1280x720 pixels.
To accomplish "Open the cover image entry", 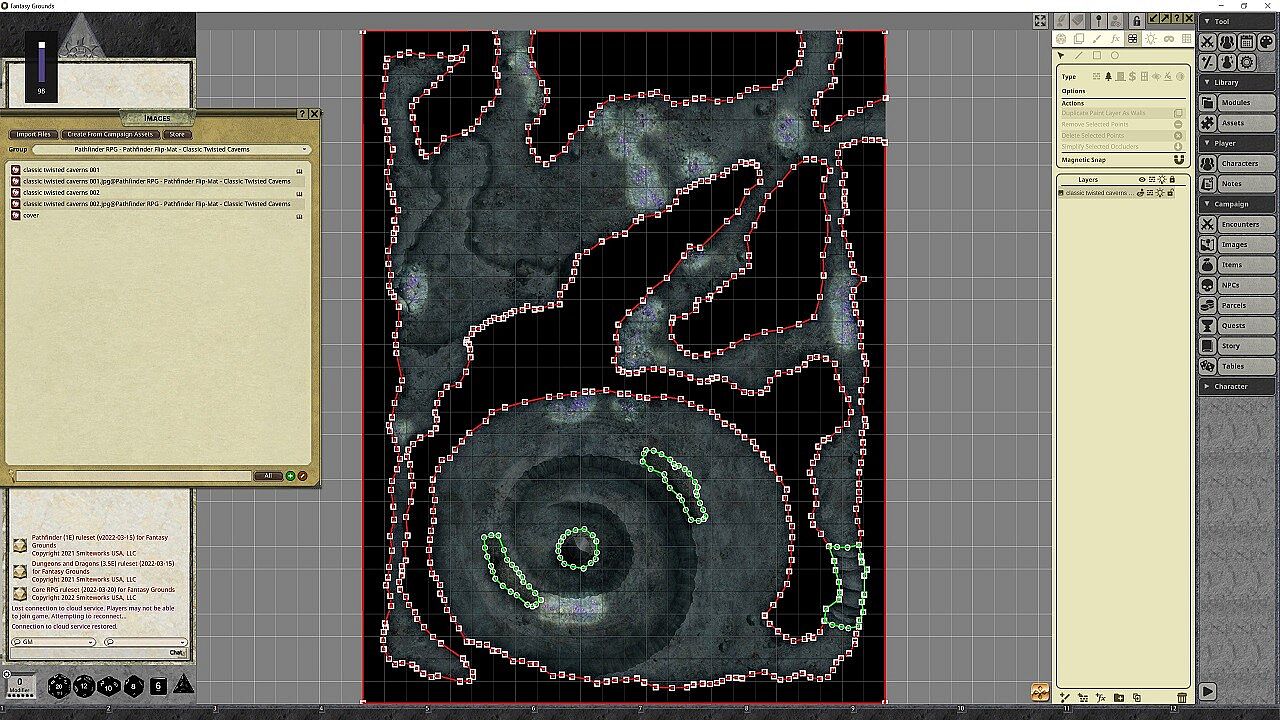I will click(x=157, y=215).
